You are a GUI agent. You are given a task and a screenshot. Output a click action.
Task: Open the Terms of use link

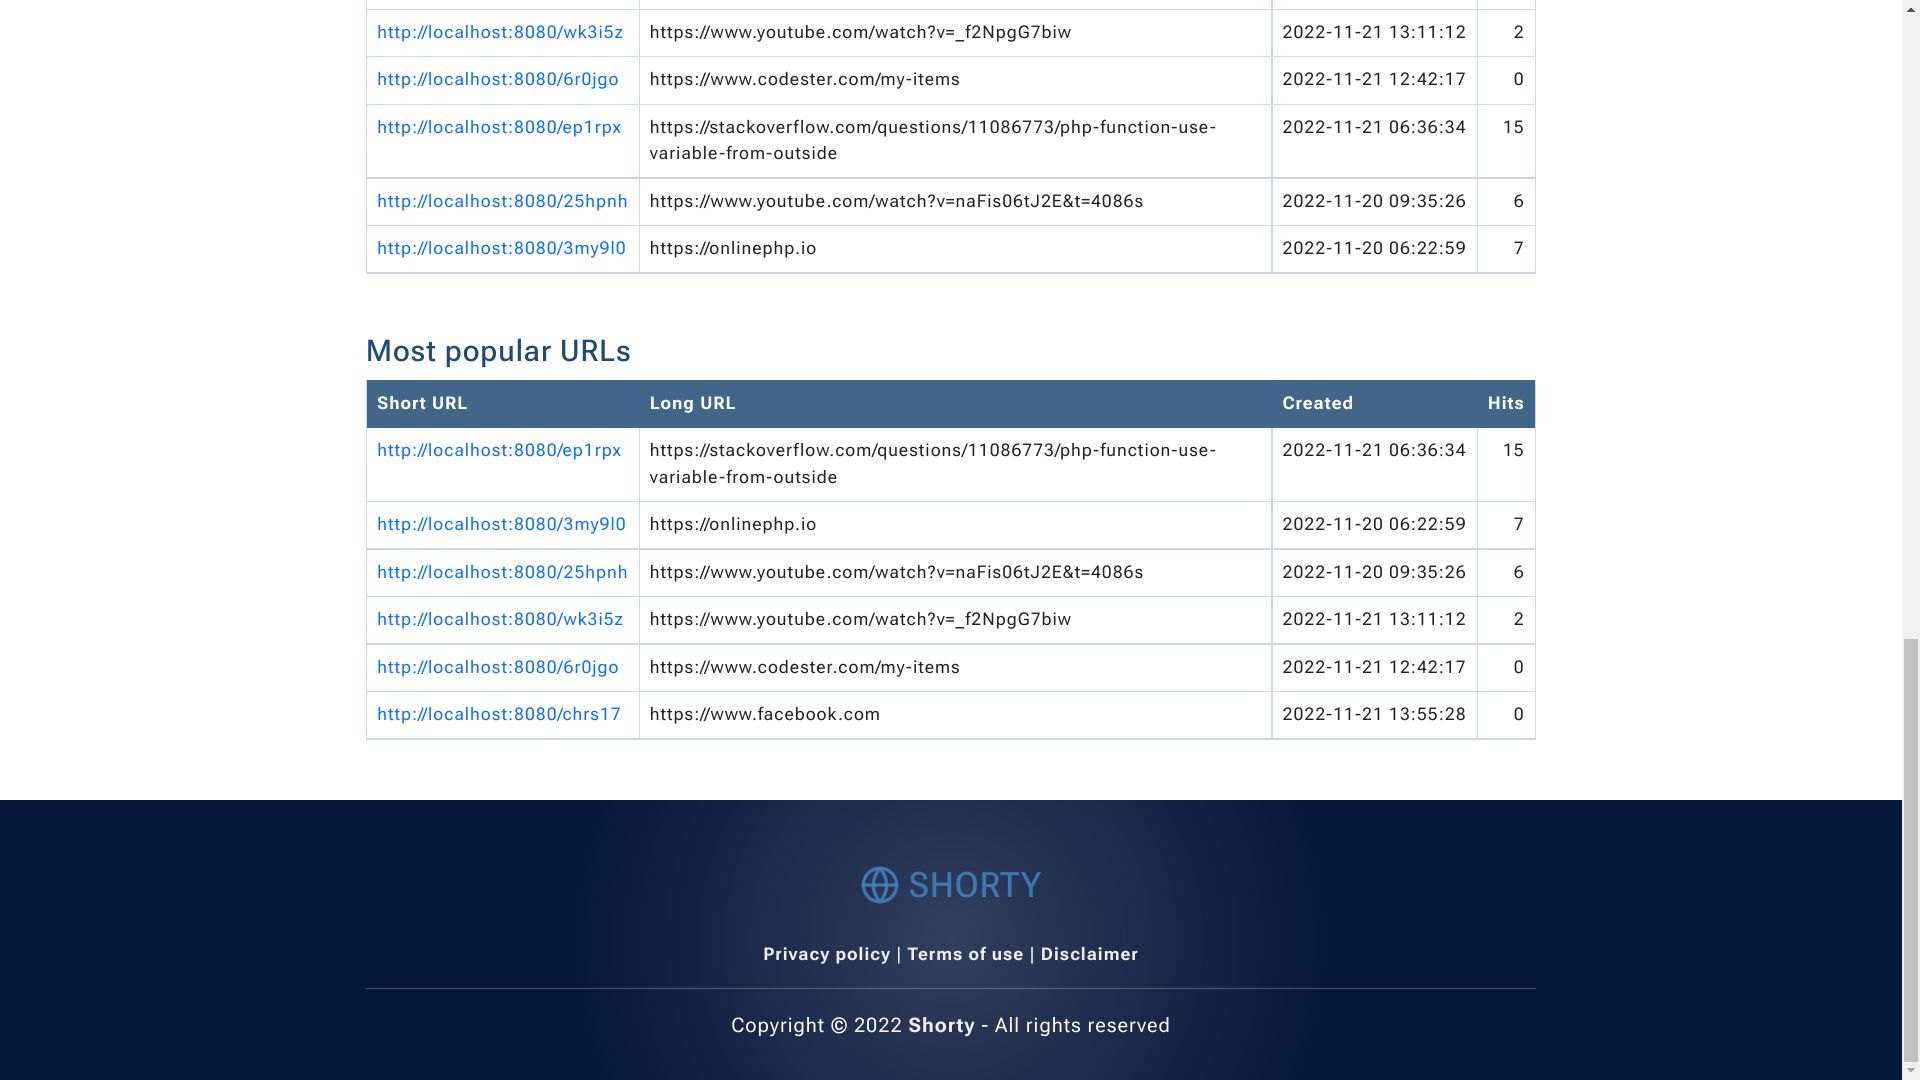point(965,954)
